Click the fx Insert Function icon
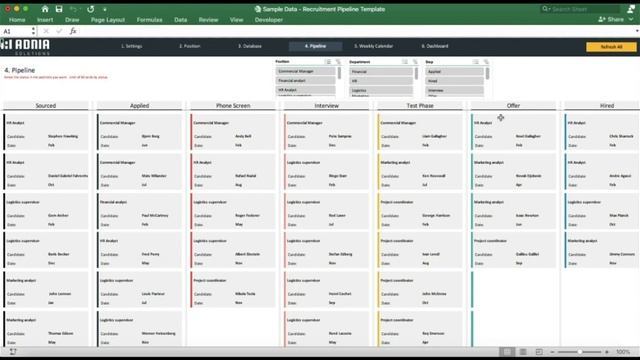 73,31
